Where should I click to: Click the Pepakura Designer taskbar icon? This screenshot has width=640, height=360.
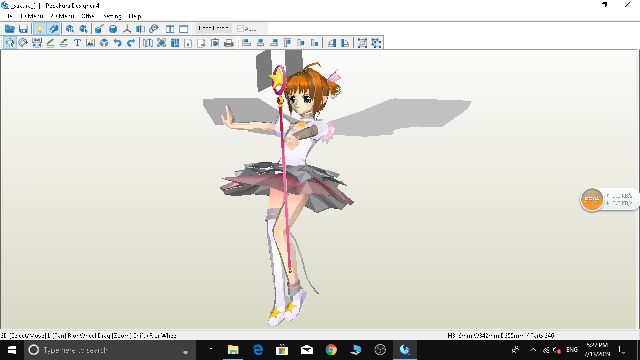(404, 350)
